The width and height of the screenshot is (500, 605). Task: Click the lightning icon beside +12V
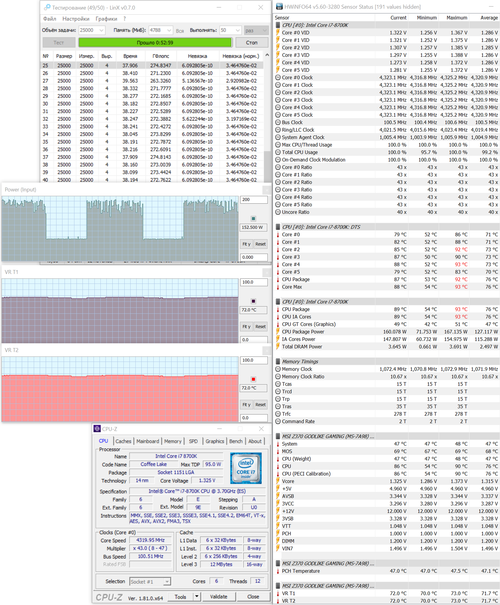[x=278, y=511]
